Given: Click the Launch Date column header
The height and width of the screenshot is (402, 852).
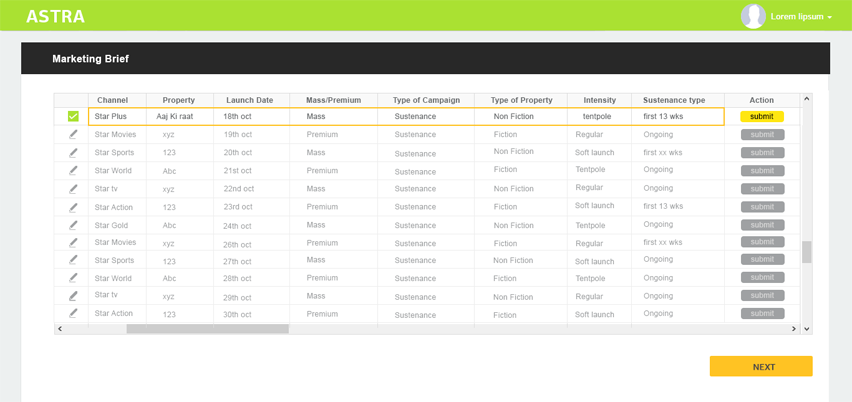Looking at the screenshot, I should coord(250,100).
